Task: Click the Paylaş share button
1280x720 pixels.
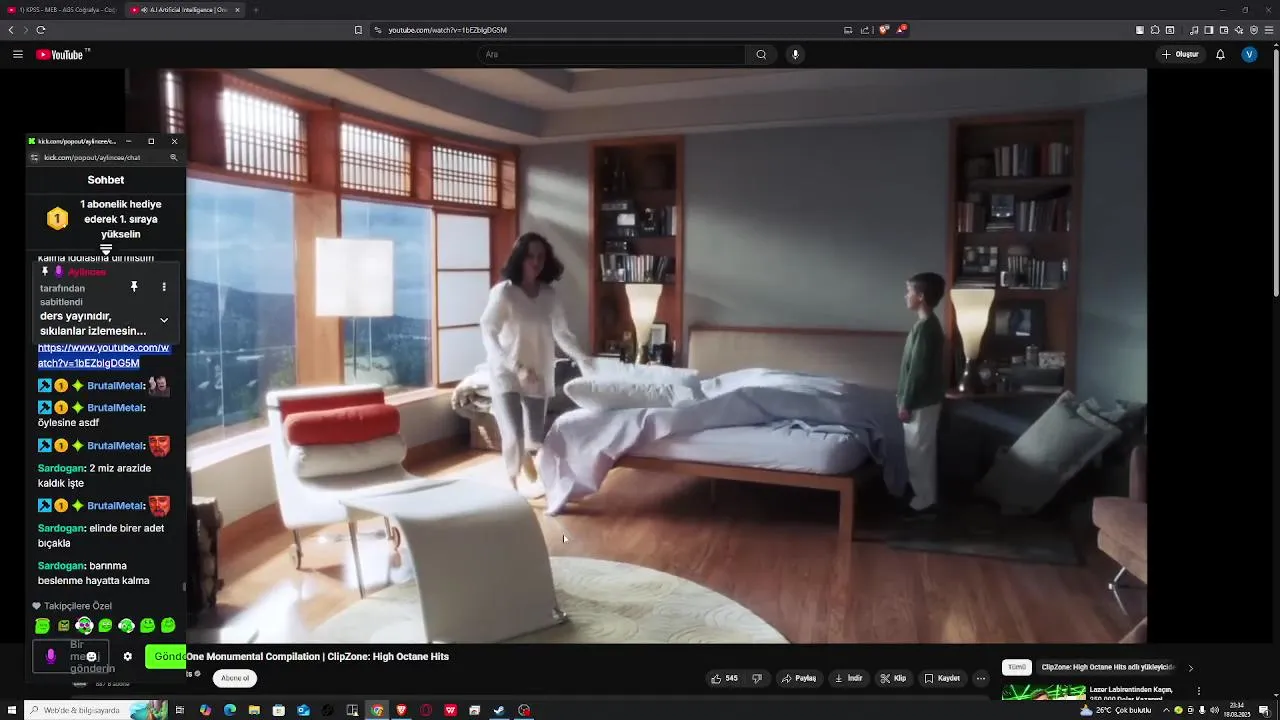Action: (x=799, y=678)
